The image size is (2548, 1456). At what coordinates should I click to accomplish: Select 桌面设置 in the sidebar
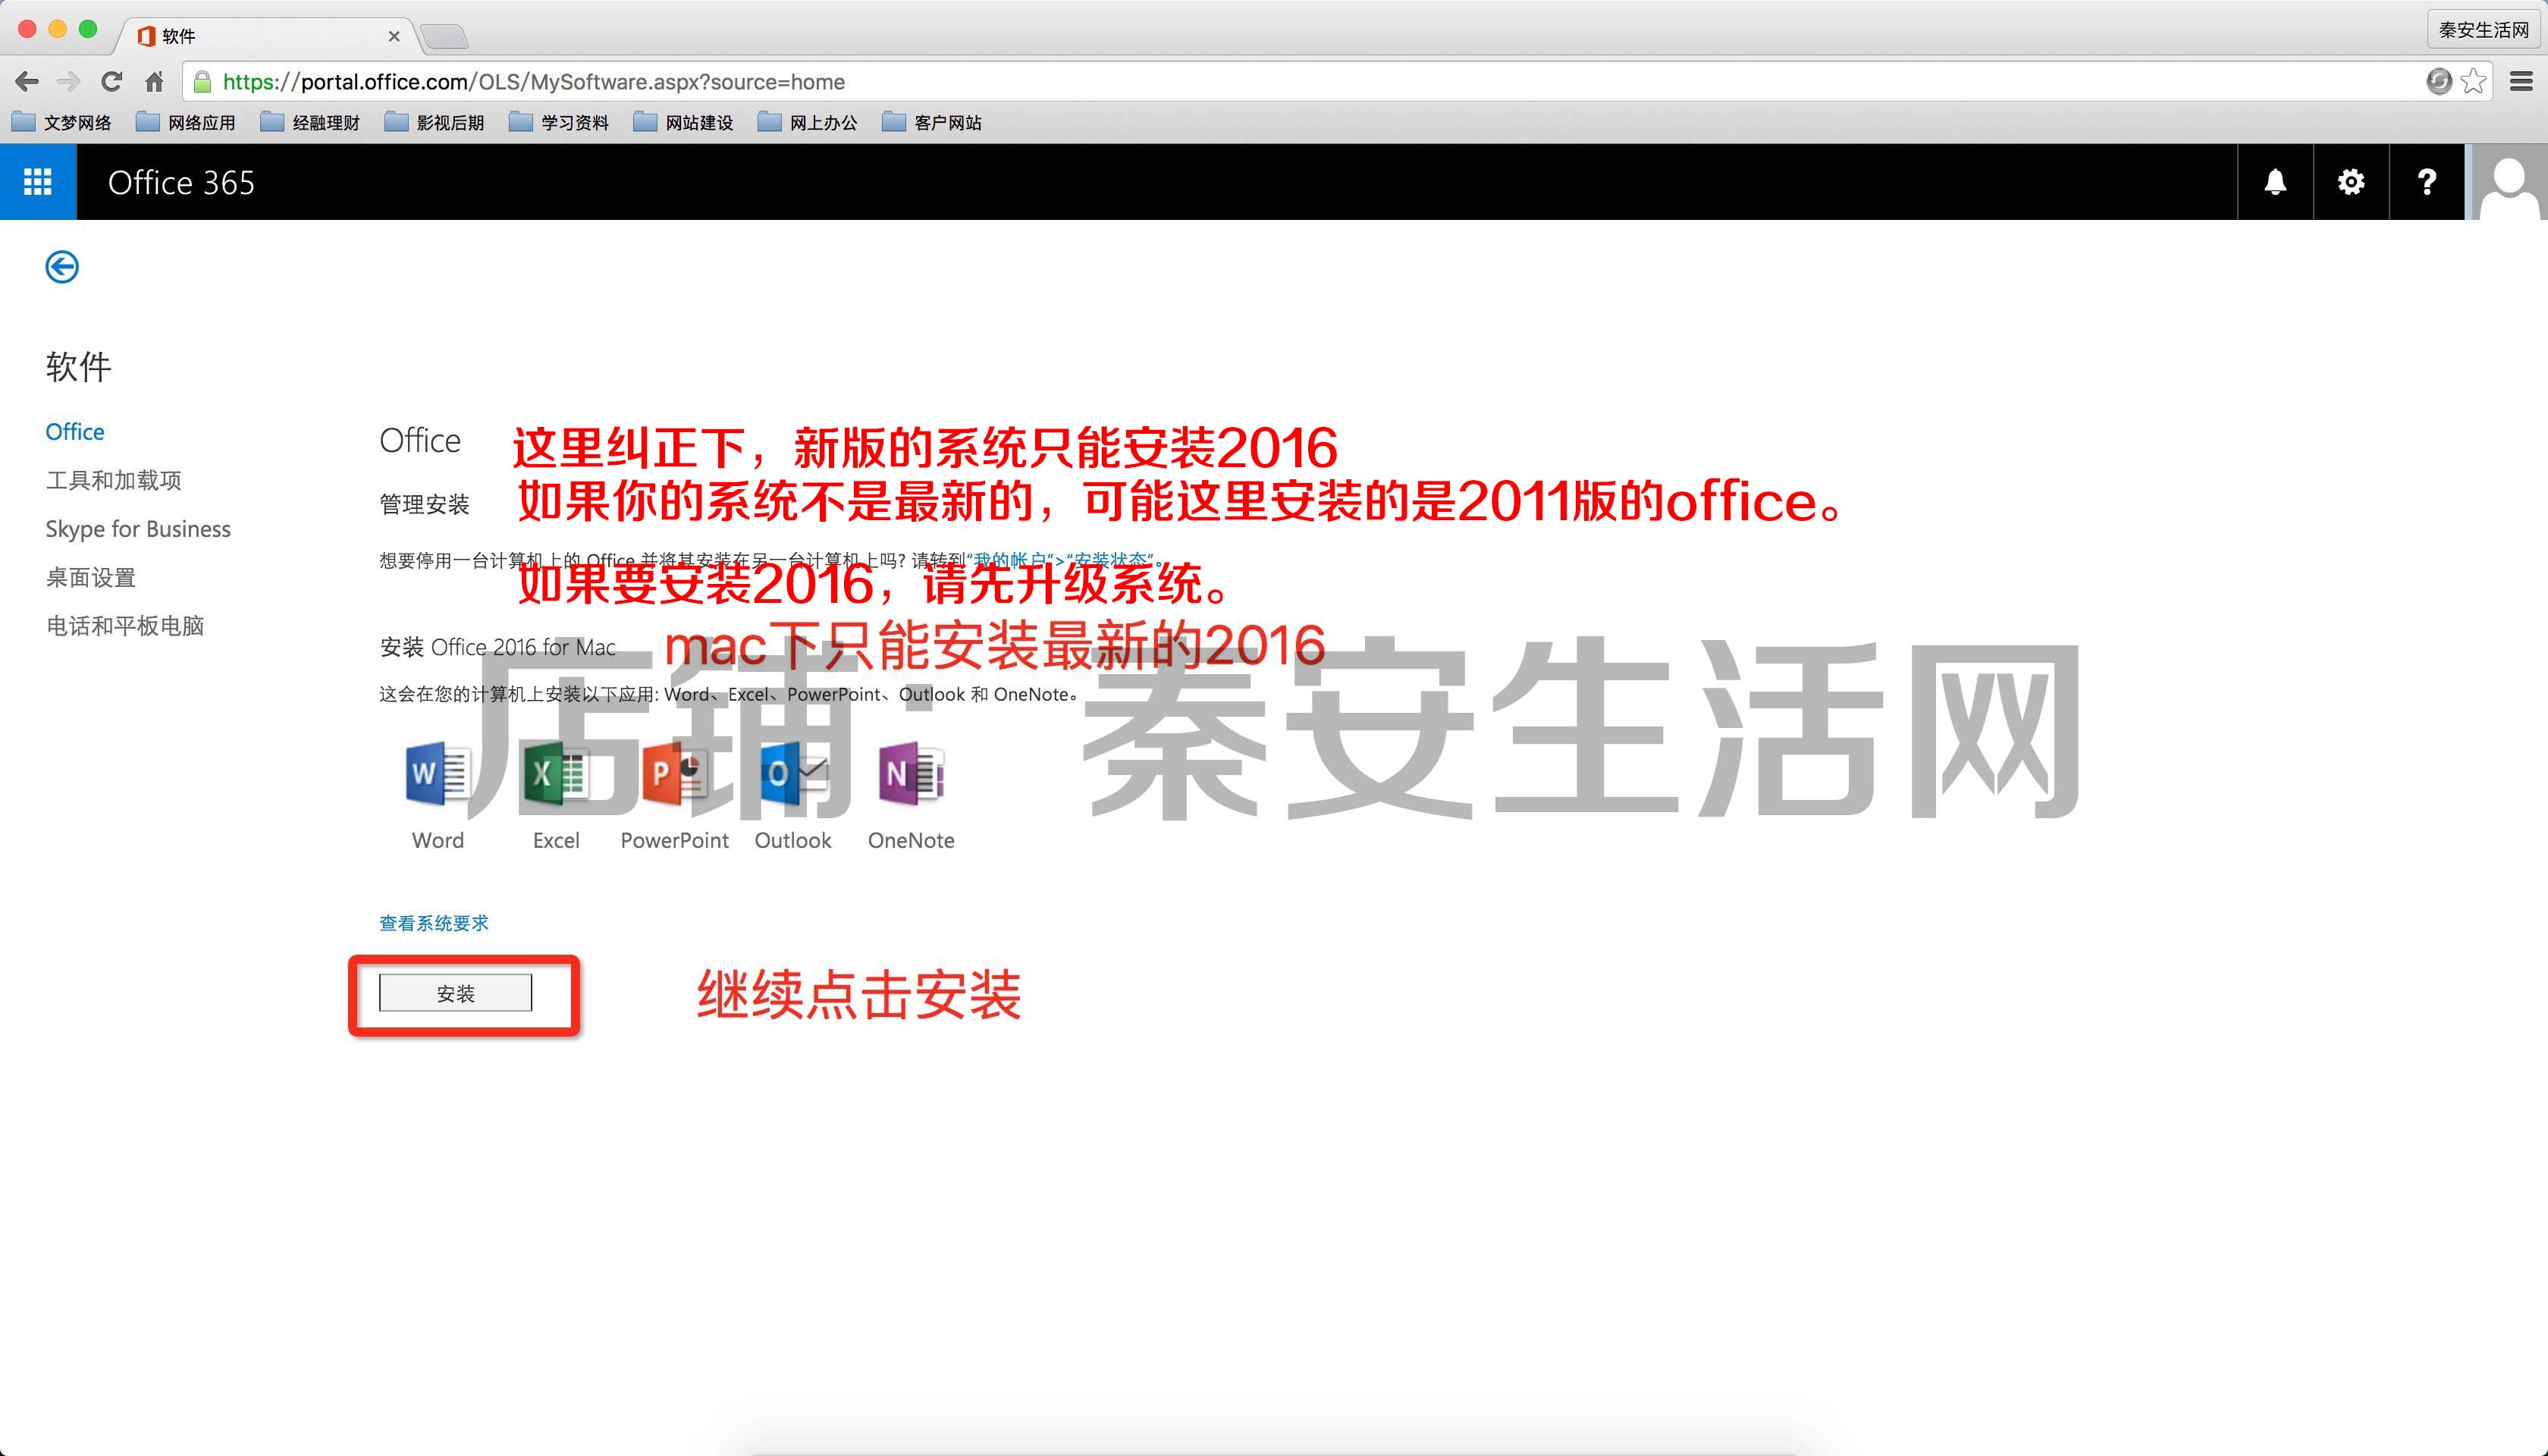point(91,577)
